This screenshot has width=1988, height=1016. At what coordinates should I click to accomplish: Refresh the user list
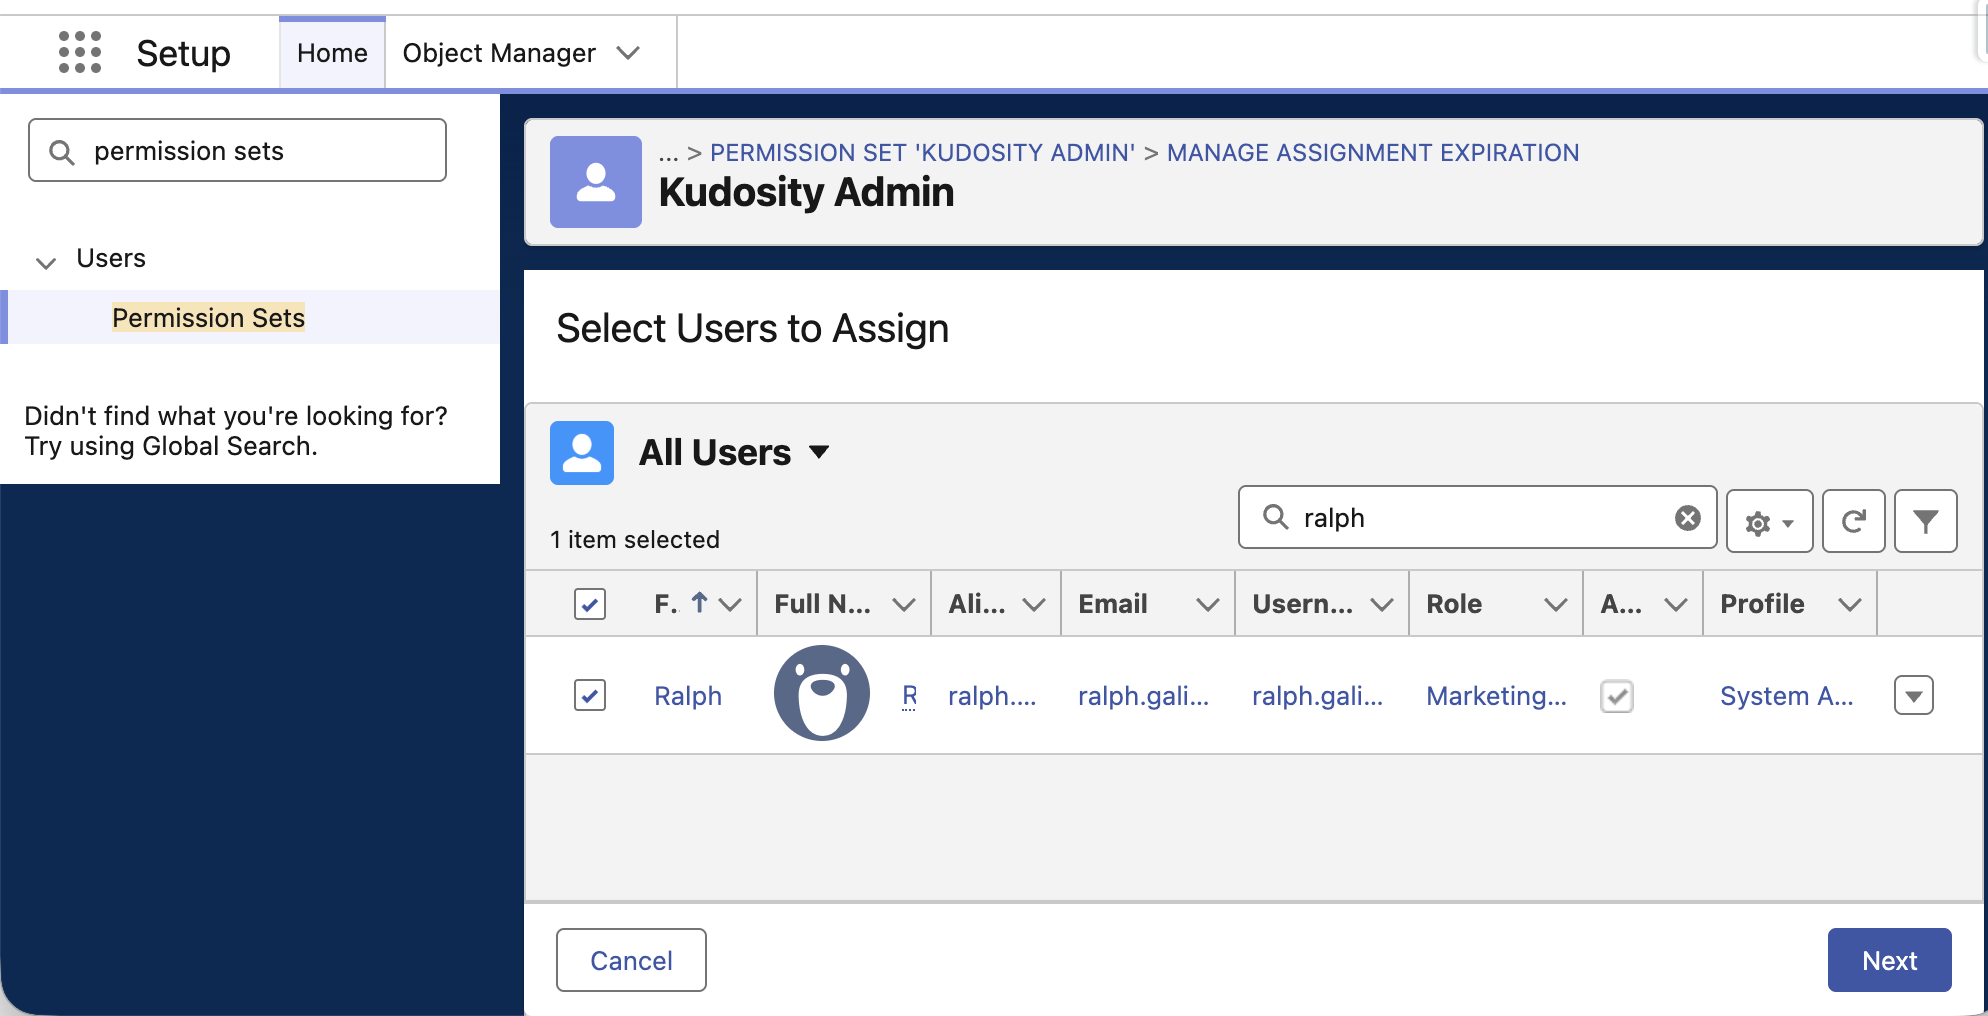click(x=1854, y=521)
